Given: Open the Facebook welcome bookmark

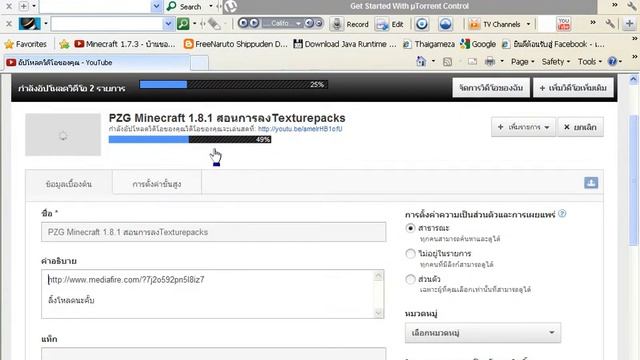Looking at the screenshot, I should coord(553,44).
